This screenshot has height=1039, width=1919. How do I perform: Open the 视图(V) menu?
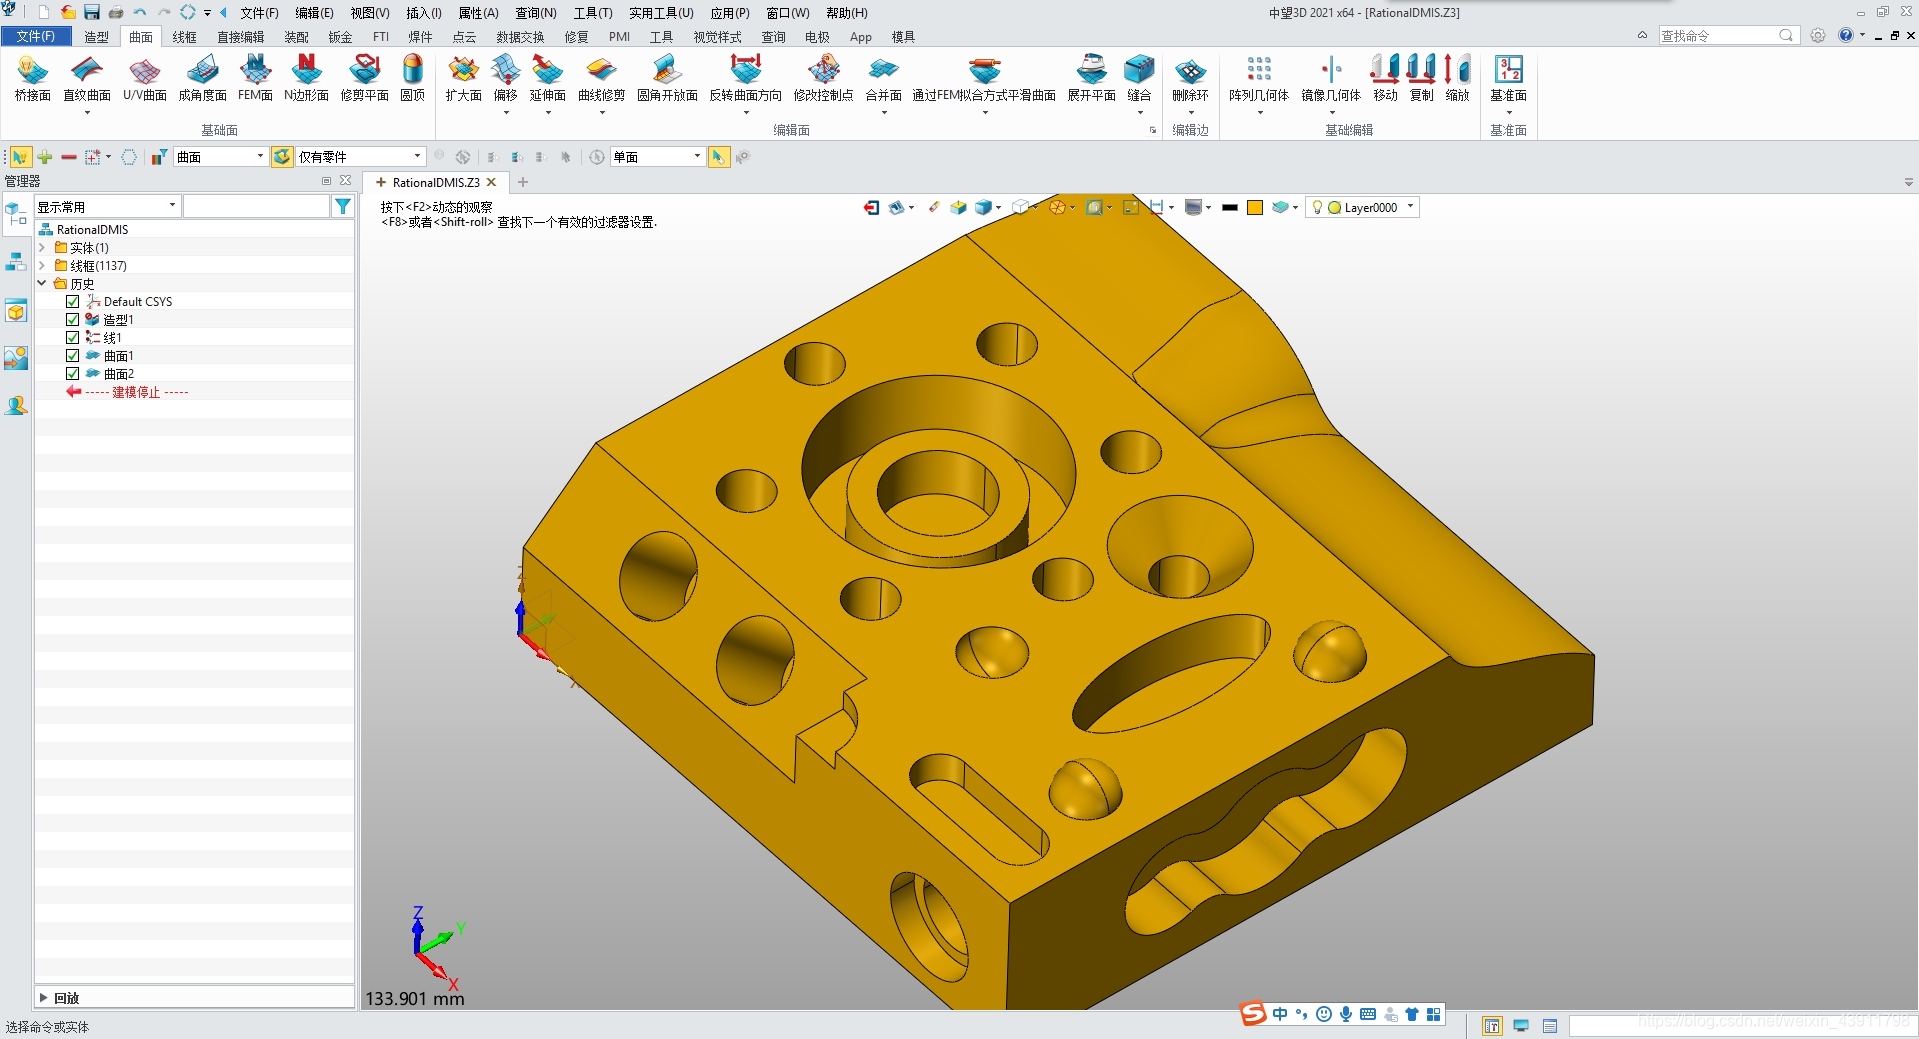[369, 13]
